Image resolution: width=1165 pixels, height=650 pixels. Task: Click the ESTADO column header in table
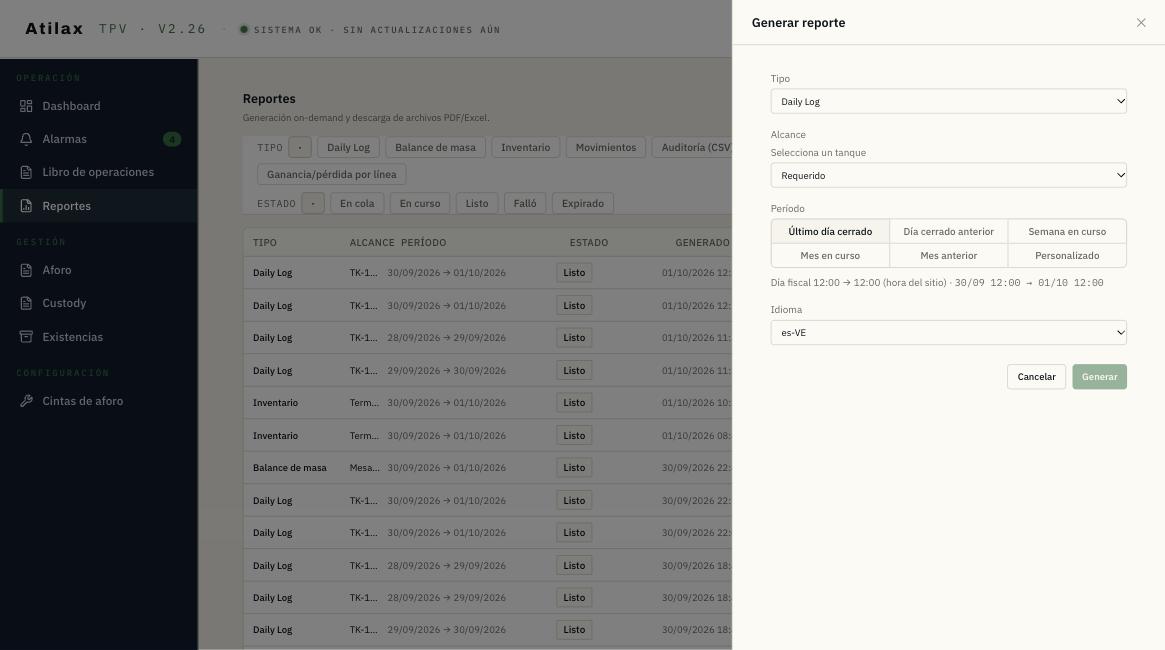(x=588, y=243)
